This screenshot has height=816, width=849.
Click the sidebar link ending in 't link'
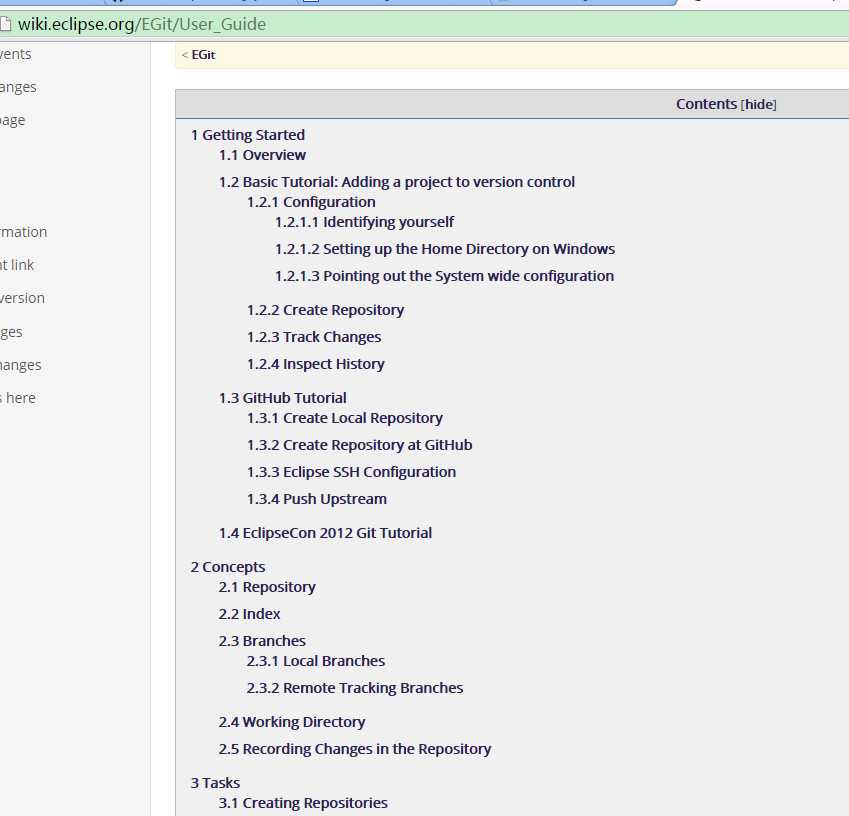pyautogui.click(x=17, y=265)
